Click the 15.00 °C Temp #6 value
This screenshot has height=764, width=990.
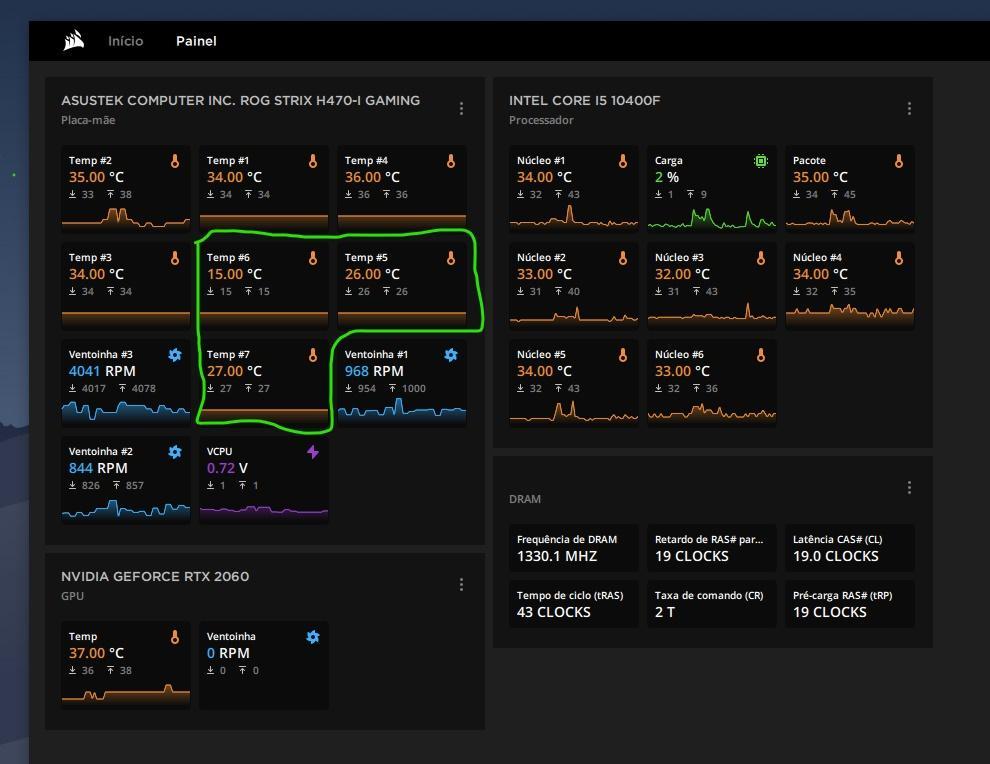click(234, 275)
